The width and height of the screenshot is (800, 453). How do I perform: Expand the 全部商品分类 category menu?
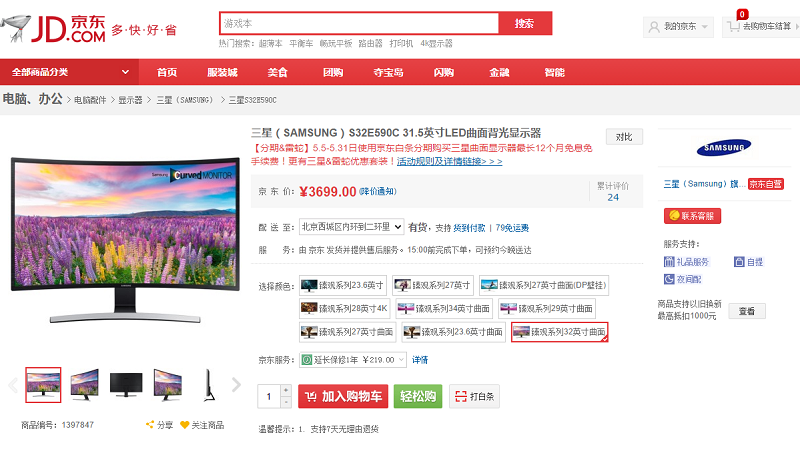click(69, 72)
